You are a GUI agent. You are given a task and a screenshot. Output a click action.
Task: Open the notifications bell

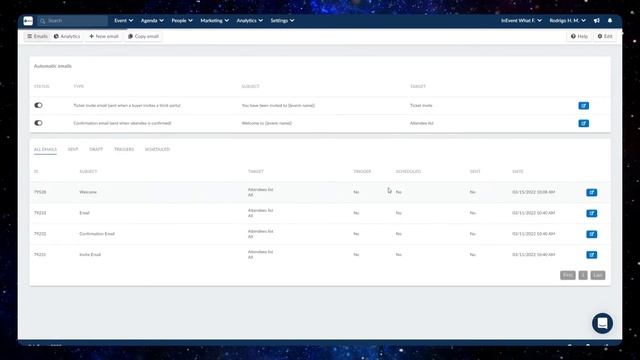tap(610, 20)
